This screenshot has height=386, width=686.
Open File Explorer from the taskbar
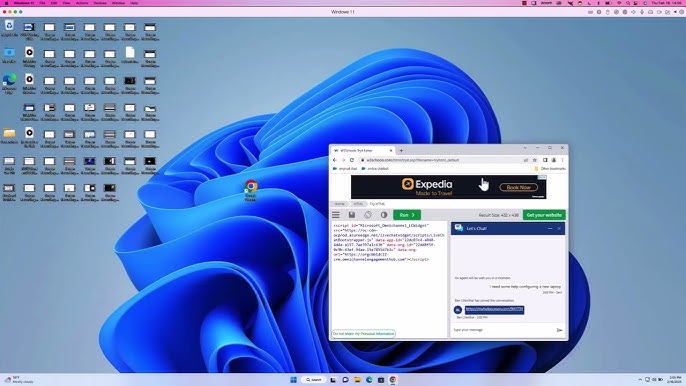click(x=357, y=379)
